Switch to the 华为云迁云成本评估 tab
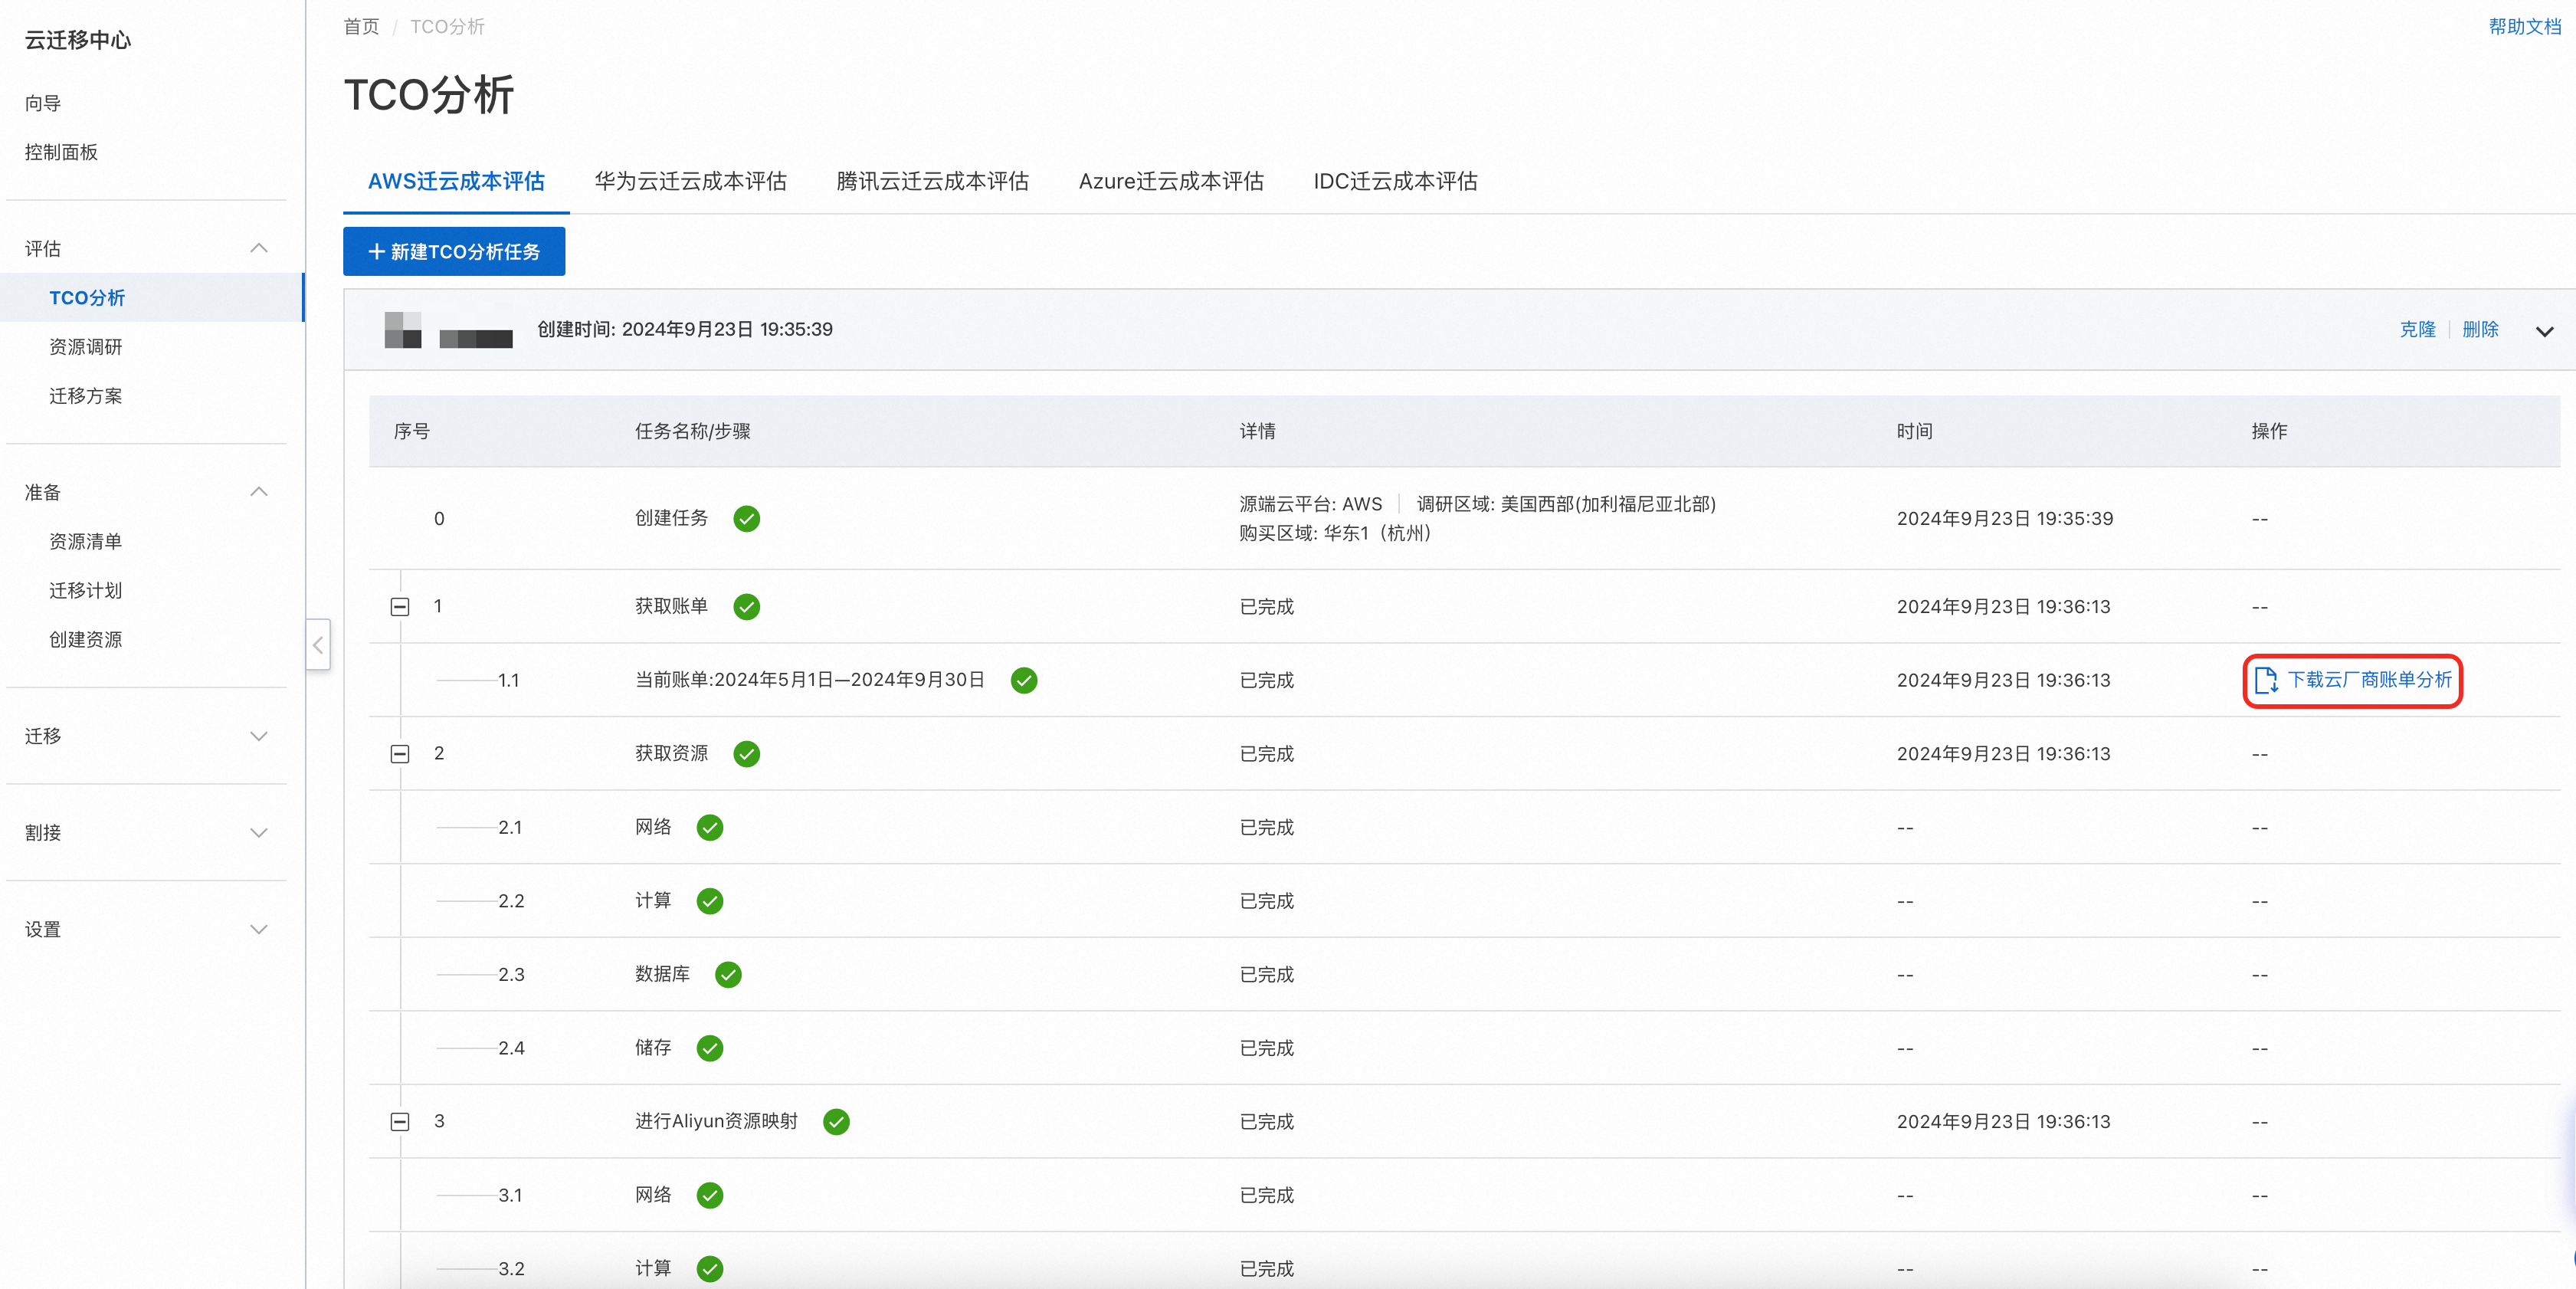 click(690, 182)
